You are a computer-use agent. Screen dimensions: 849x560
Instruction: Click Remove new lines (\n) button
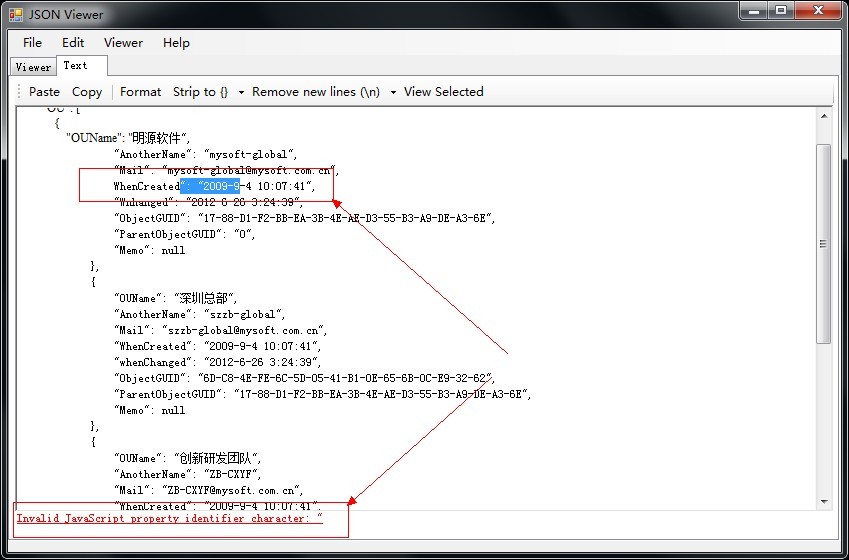(x=316, y=92)
